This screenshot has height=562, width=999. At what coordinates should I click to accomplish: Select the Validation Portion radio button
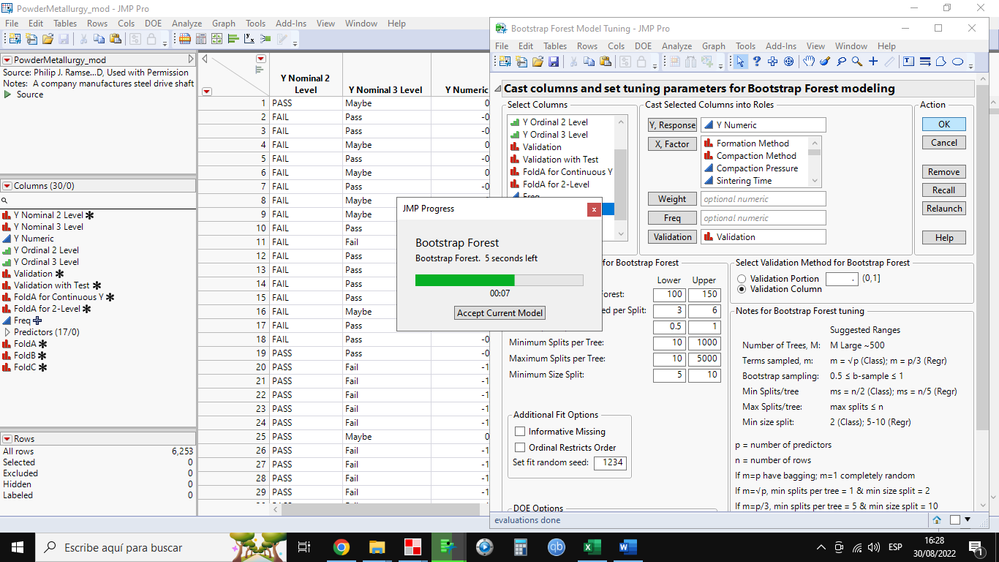pyautogui.click(x=742, y=279)
